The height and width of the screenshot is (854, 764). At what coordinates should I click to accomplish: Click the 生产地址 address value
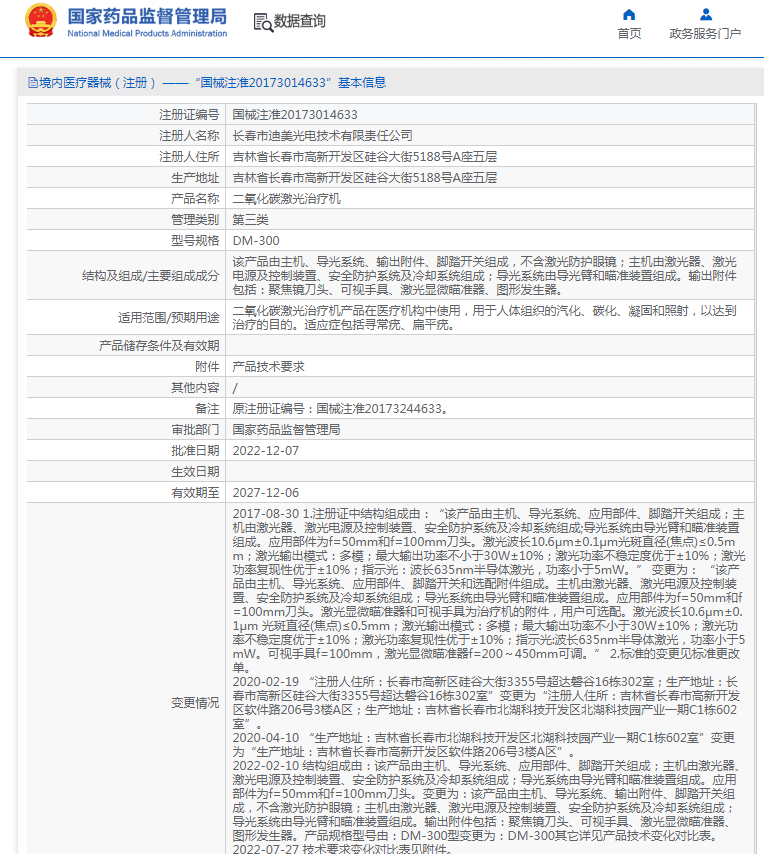365,178
